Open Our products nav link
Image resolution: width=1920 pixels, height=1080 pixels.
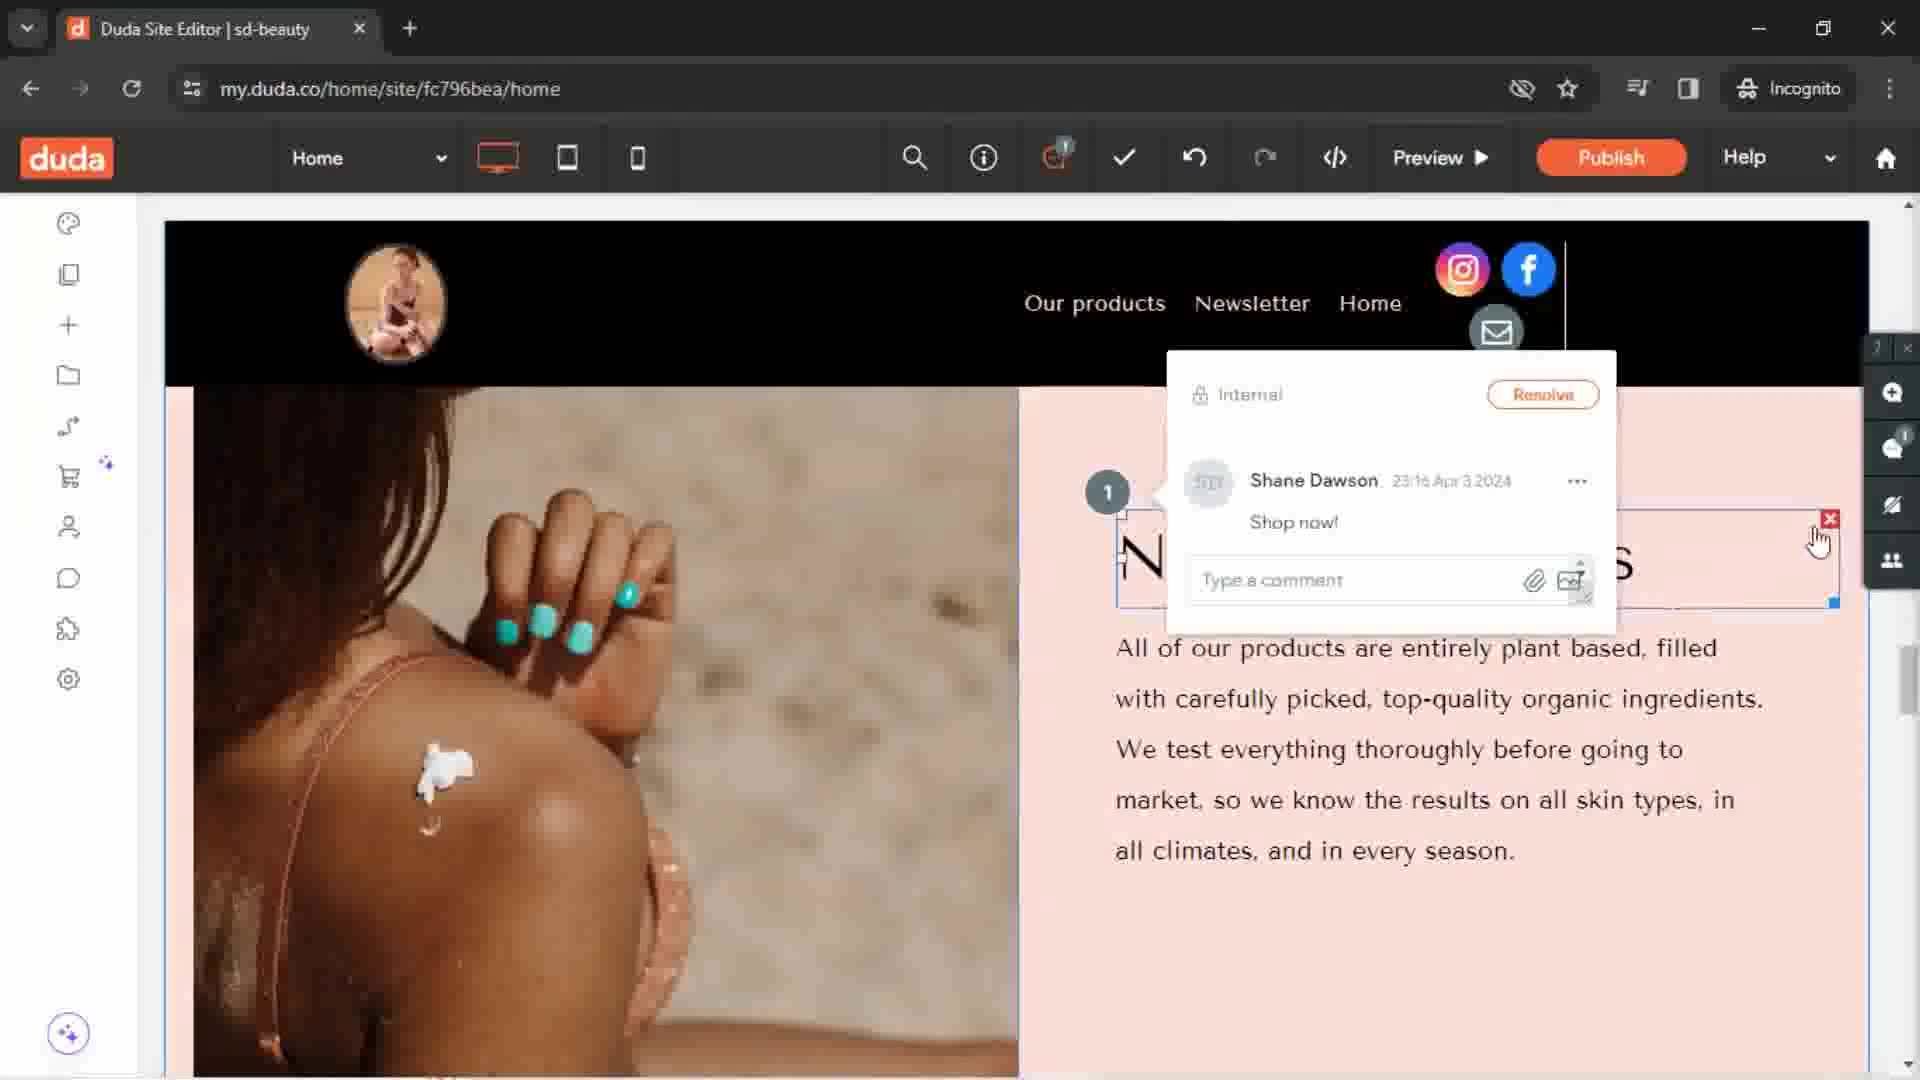(x=1094, y=303)
